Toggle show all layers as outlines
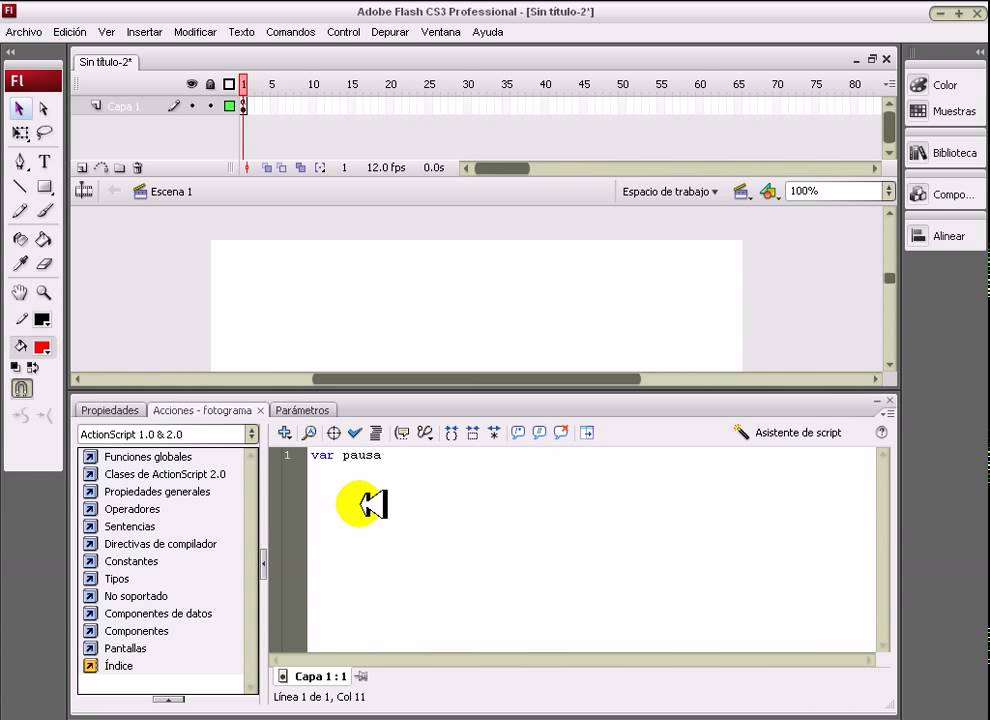Viewport: 990px width, 720px height. pyautogui.click(x=229, y=84)
